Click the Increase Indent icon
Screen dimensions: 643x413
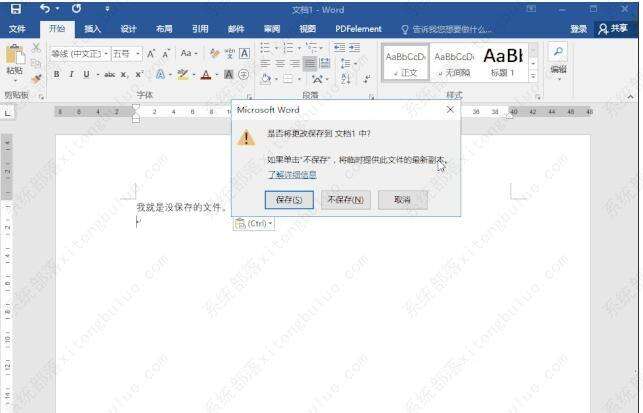[x=355, y=48]
